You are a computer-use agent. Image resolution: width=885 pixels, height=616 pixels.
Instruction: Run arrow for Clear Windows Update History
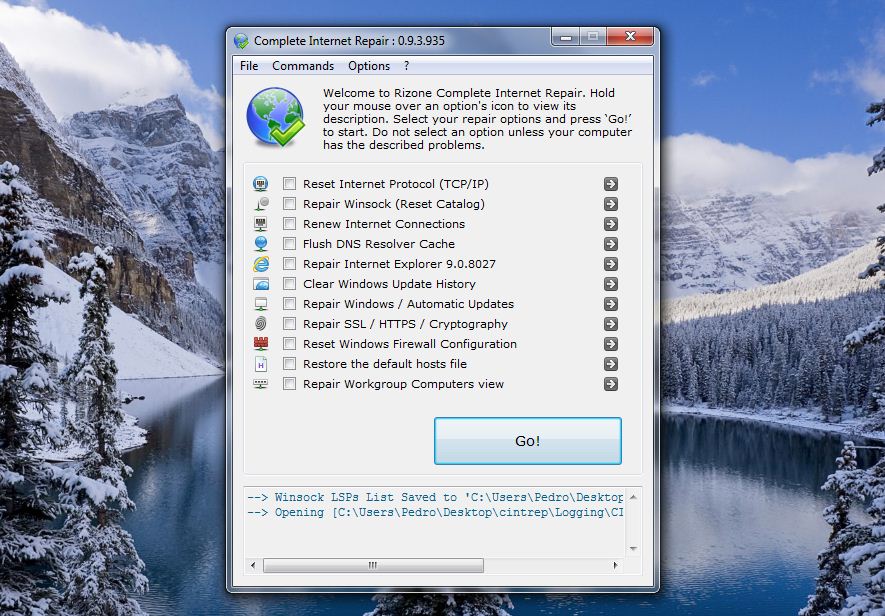[611, 284]
